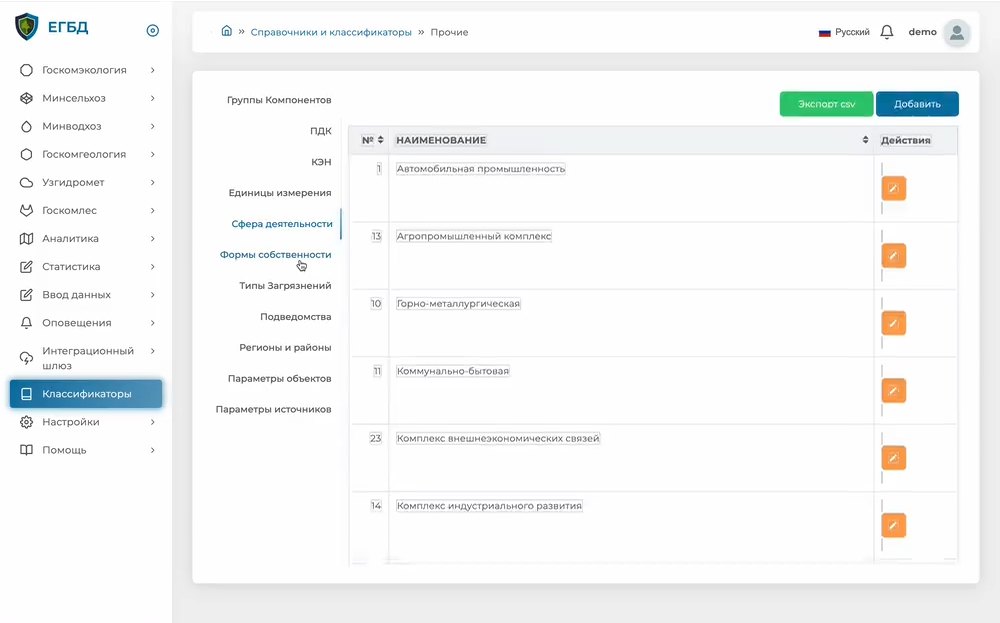Toggle the sidebar collapse circle icon
The image size is (1000, 623).
coord(152,30)
